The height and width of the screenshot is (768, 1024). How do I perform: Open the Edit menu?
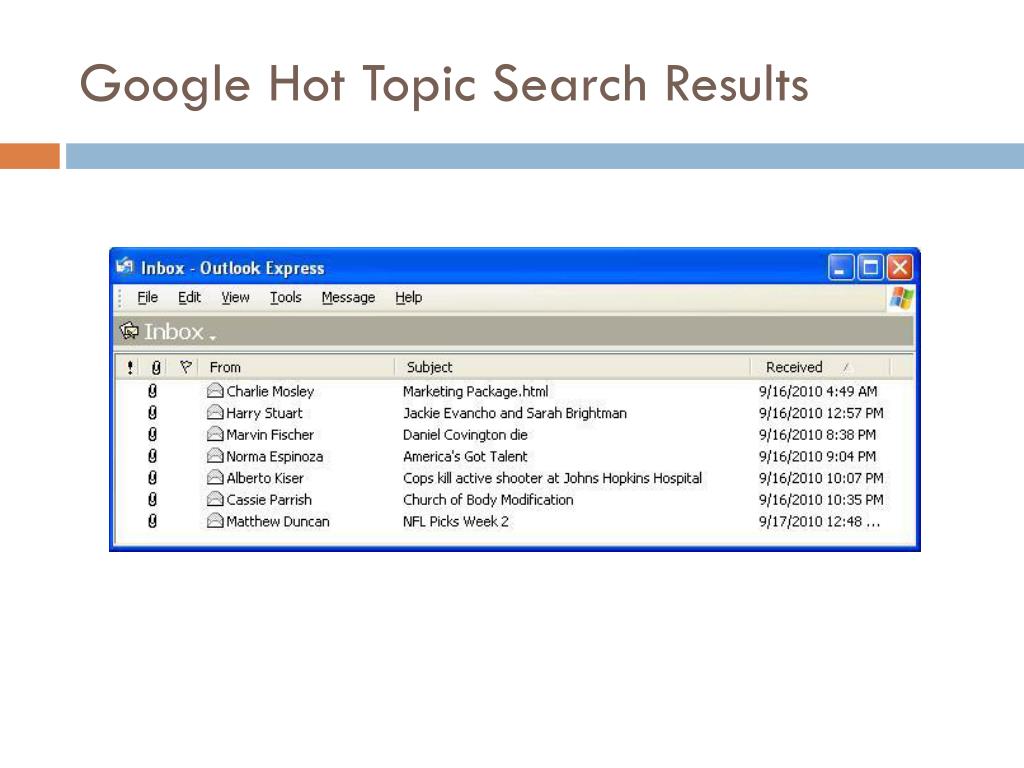coord(189,298)
